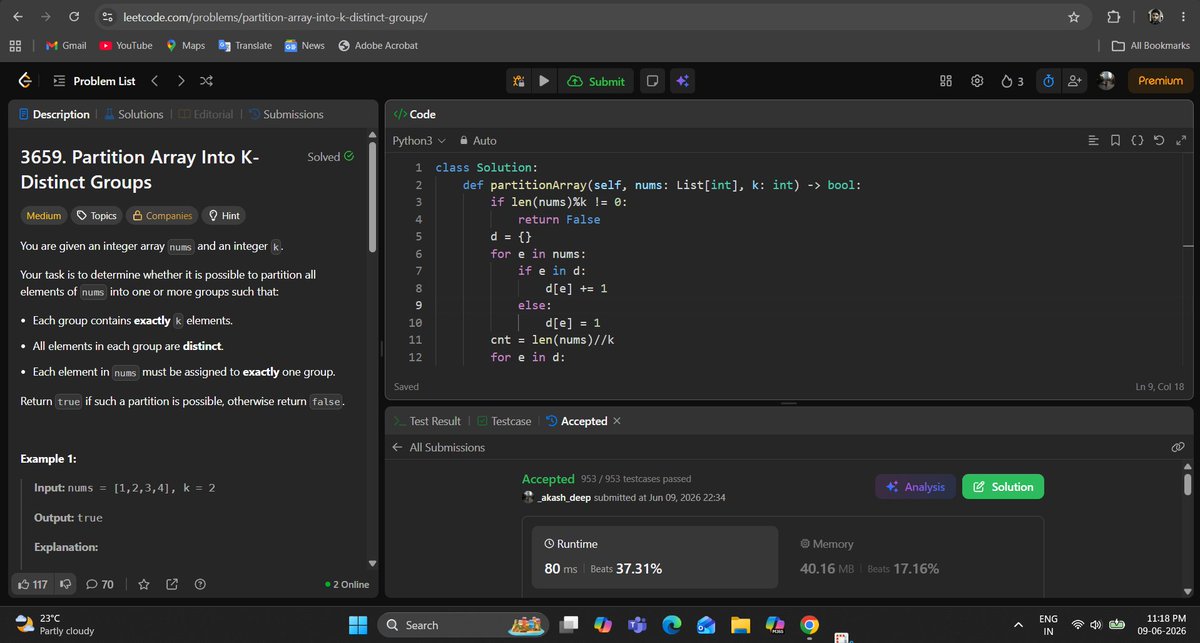The height and width of the screenshot is (643, 1200).
Task: Star the problem as favorite
Action: [x=143, y=584]
